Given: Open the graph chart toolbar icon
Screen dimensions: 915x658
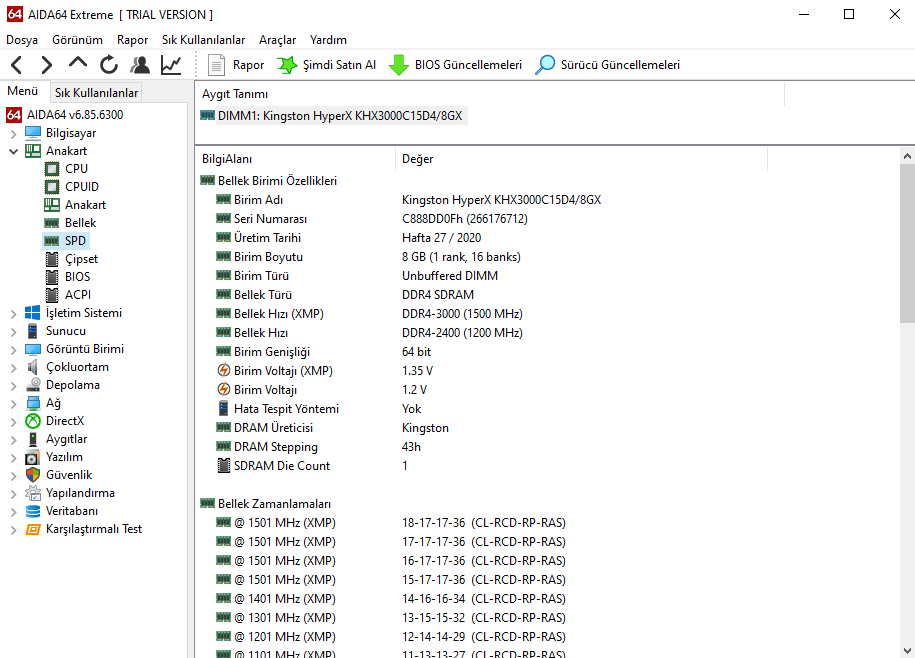Looking at the screenshot, I should point(171,65).
